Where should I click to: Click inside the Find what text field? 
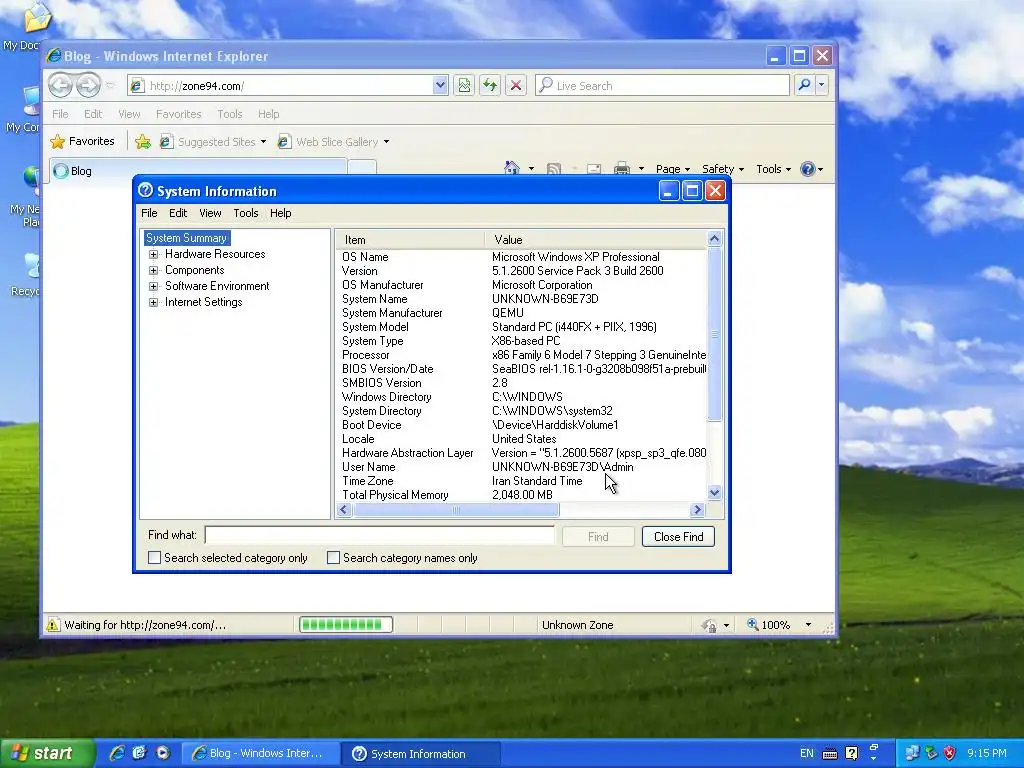coord(379,536)
